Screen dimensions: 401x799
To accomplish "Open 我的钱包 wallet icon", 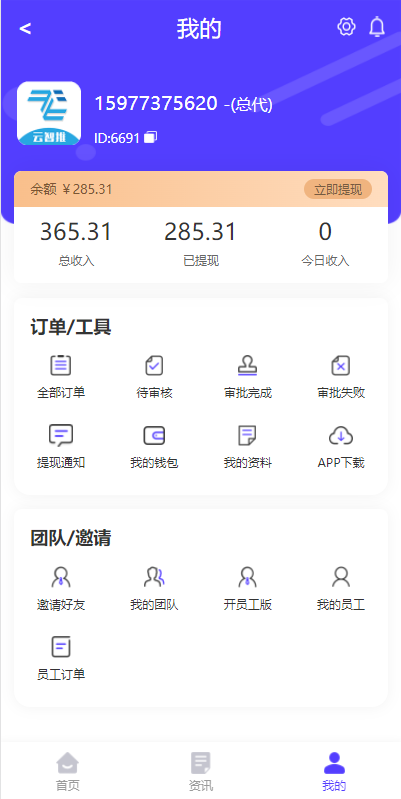I will (x=154, y=436).
